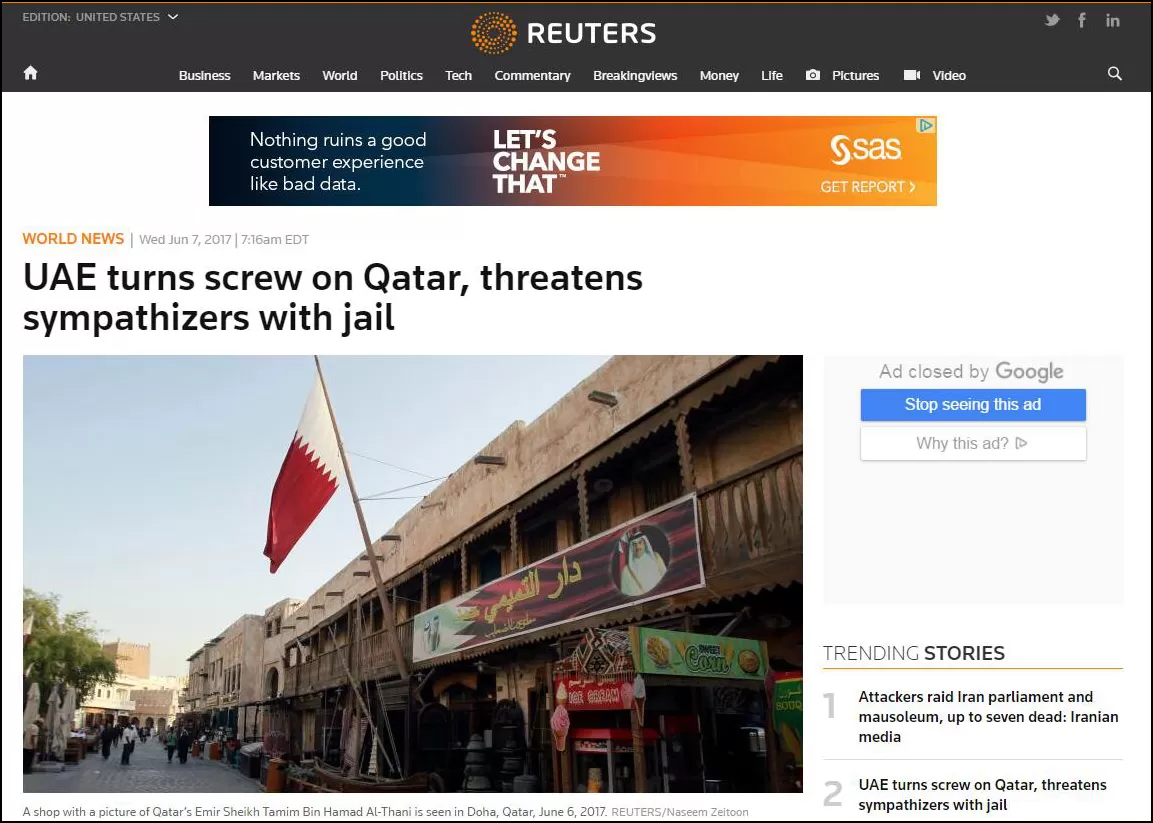1153x823 pixels.
Task: Open the search magnifier icon
Action: [1115, 74]
